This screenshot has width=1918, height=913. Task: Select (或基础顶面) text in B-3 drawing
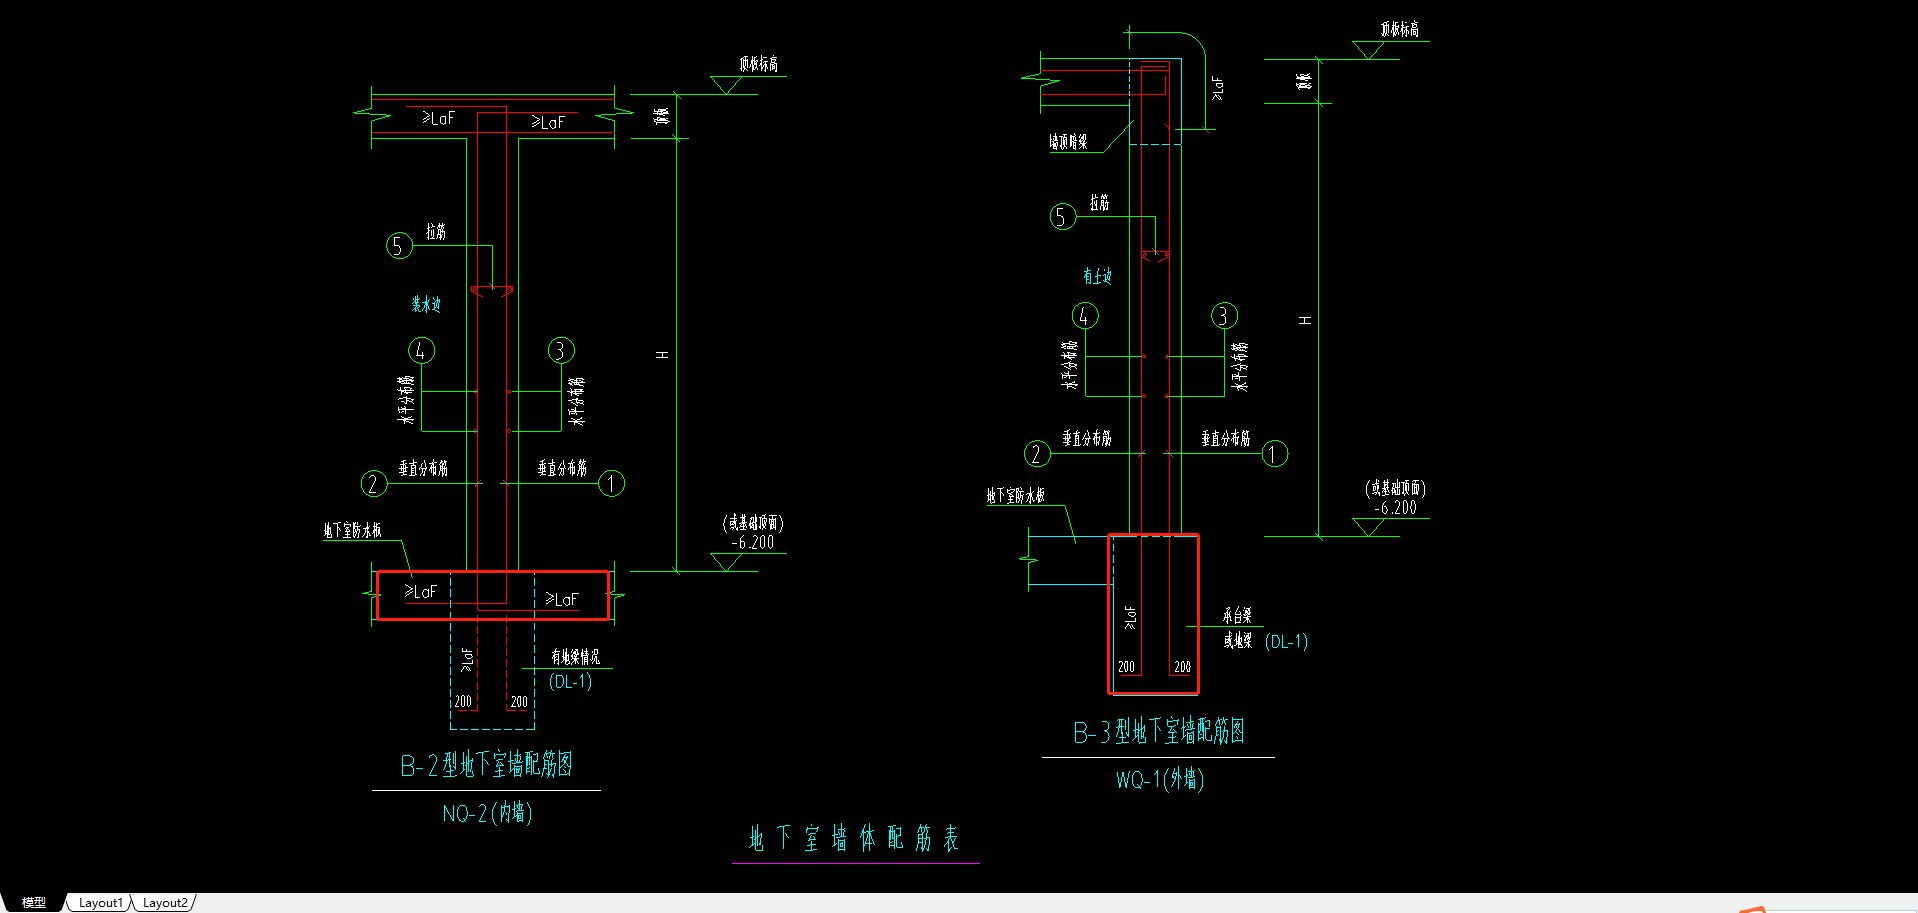coord(1395,488)
